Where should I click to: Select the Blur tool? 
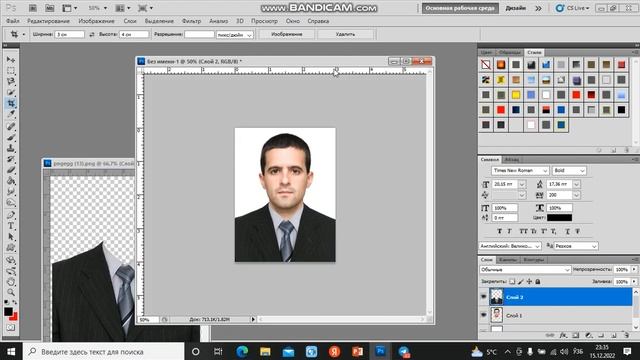pos(11,191)
